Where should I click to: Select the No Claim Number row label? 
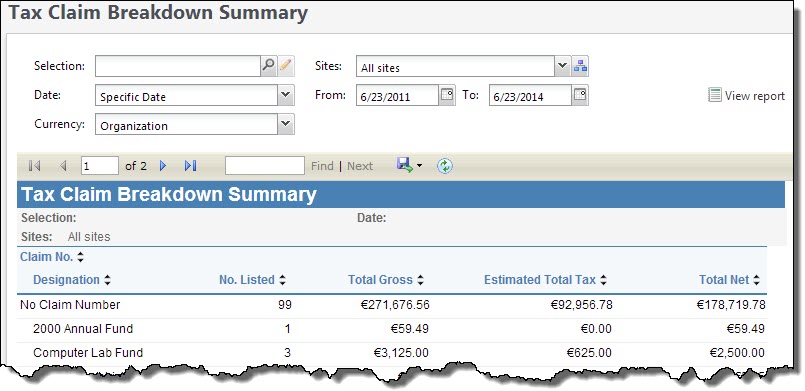pos(70,305)
